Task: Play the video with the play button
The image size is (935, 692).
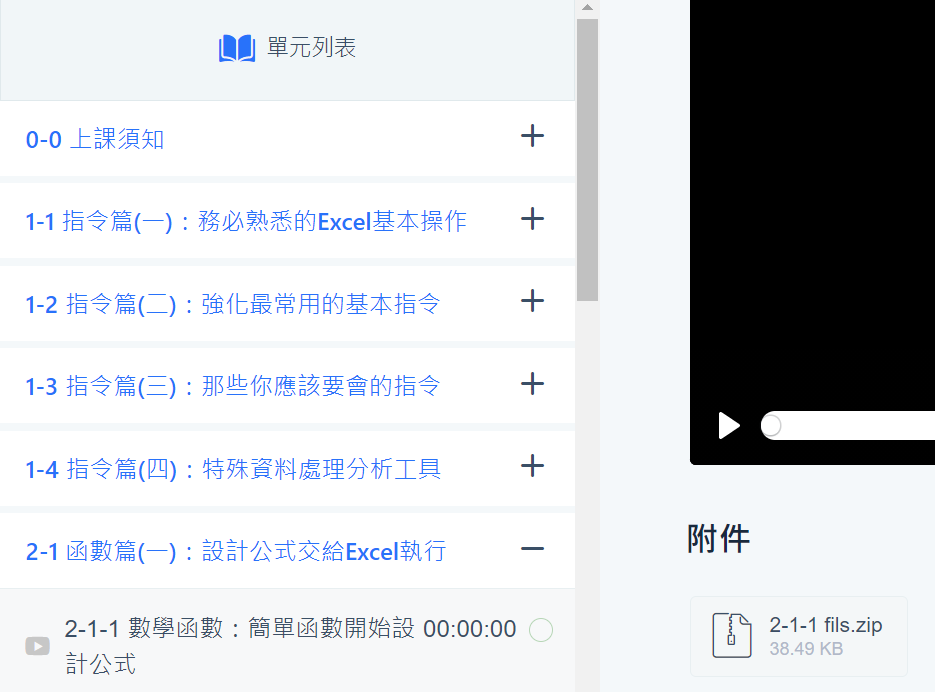Action: click(x=729, y=426)
